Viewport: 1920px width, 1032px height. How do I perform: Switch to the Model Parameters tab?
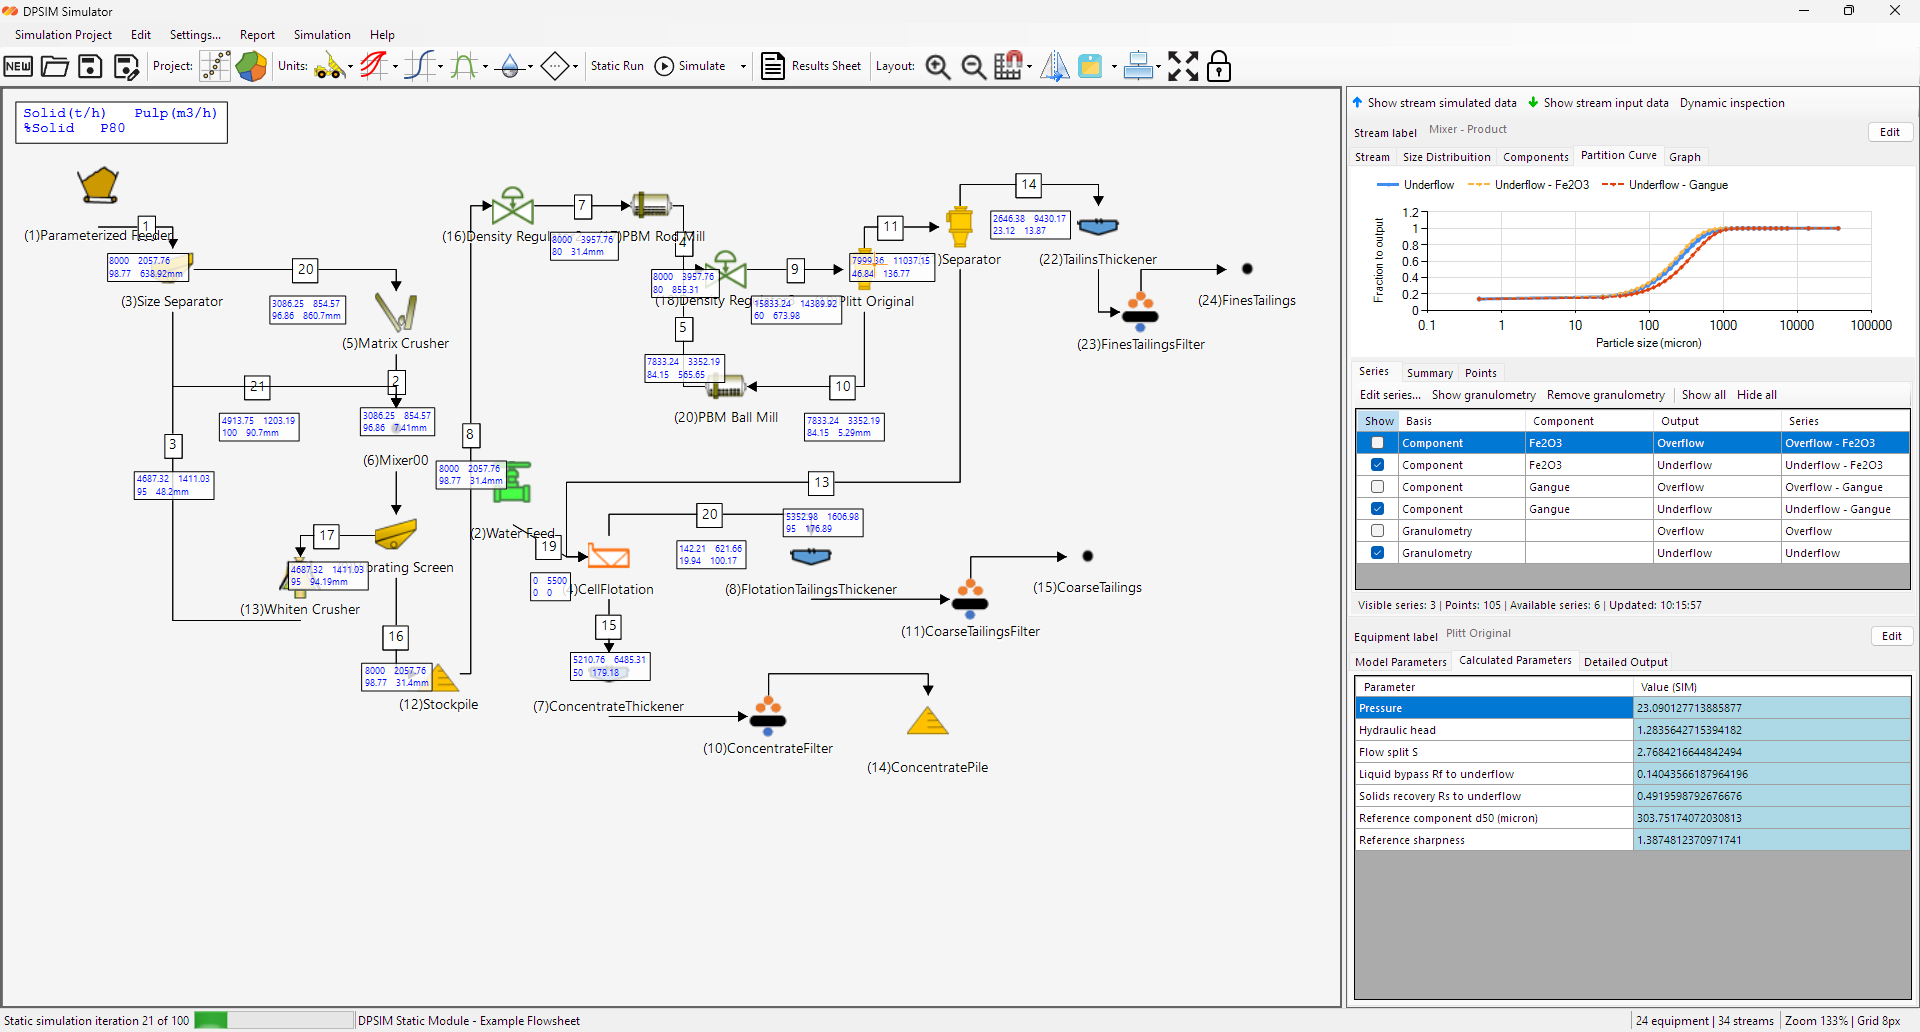click(1400, 662)
